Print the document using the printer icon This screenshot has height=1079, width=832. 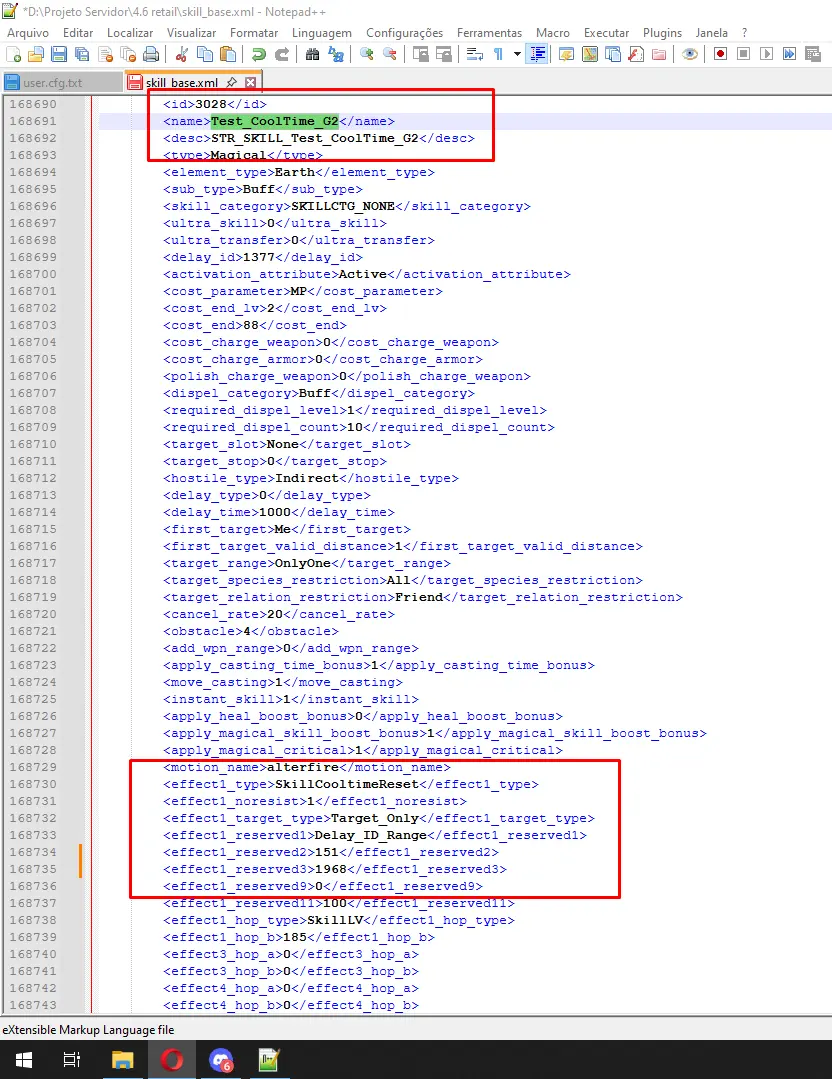click(151, 54)
